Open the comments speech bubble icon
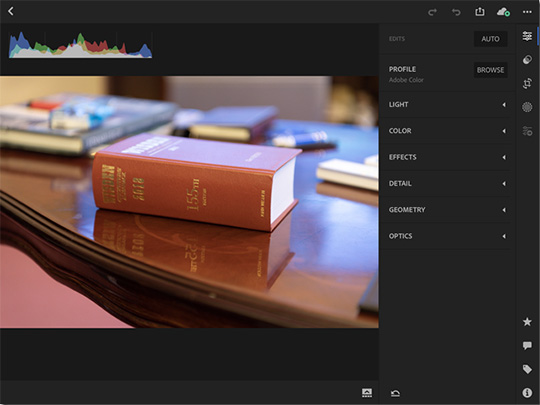540x405 pixels. [x=527, y=345]
